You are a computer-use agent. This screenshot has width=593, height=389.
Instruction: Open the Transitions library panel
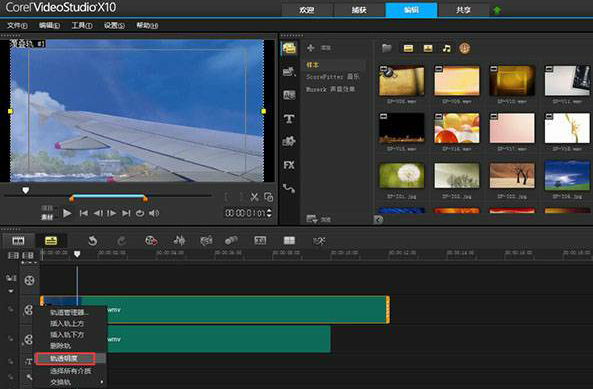(x=289, y=95)
